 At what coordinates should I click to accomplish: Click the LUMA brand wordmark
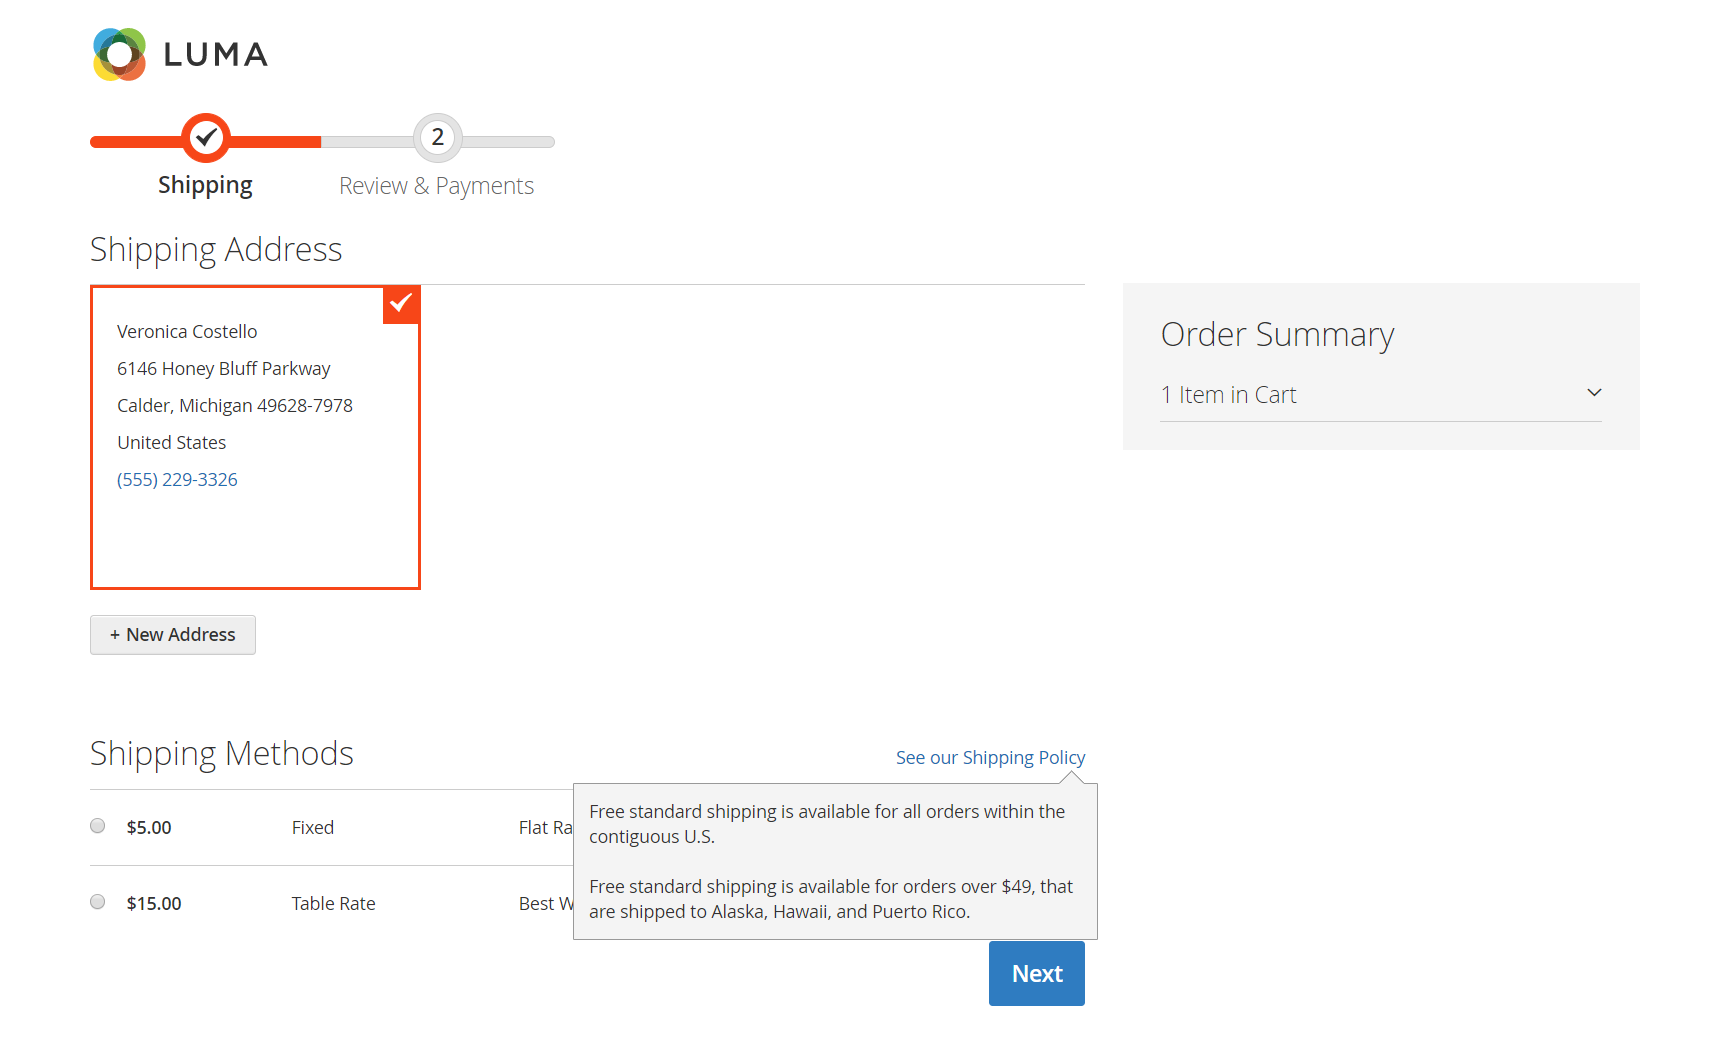coord(216,54)
